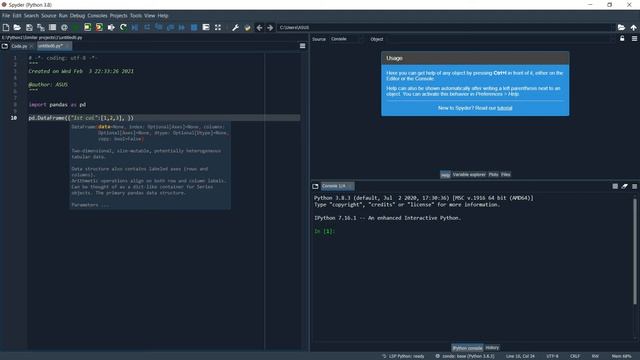Open the Spyder tutorial link

click(504, 108)
